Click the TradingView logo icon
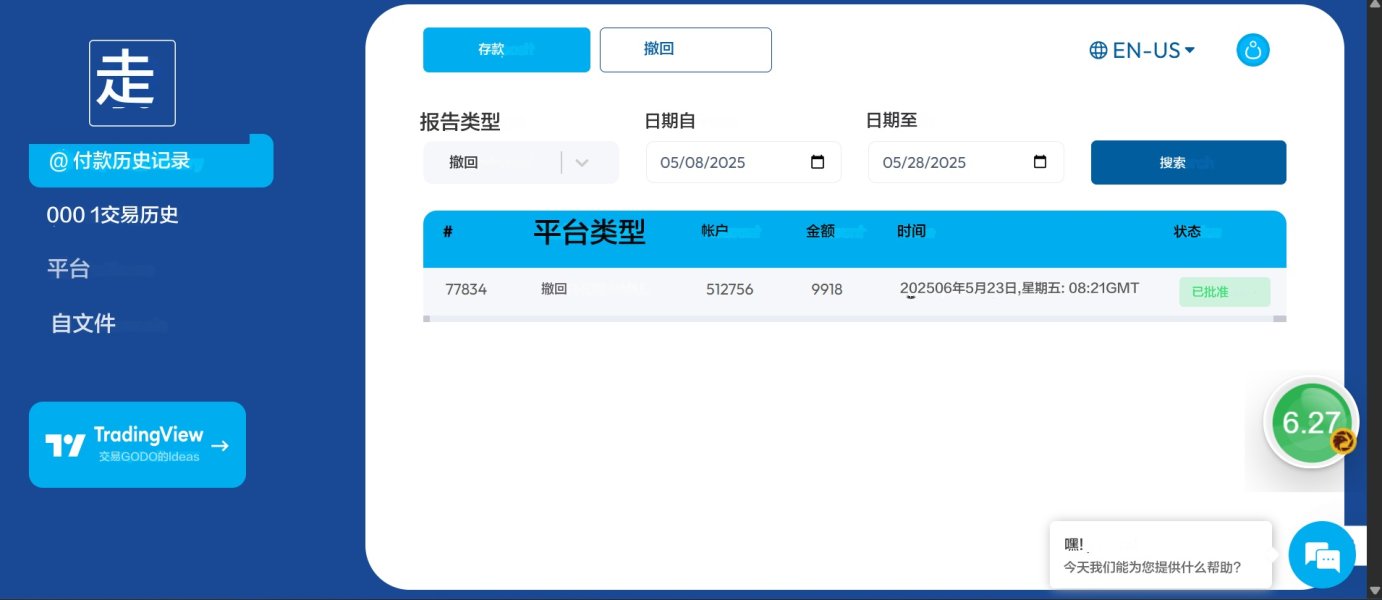The image size is (1382, 600). pyautogui.click(x=66, y=446)
